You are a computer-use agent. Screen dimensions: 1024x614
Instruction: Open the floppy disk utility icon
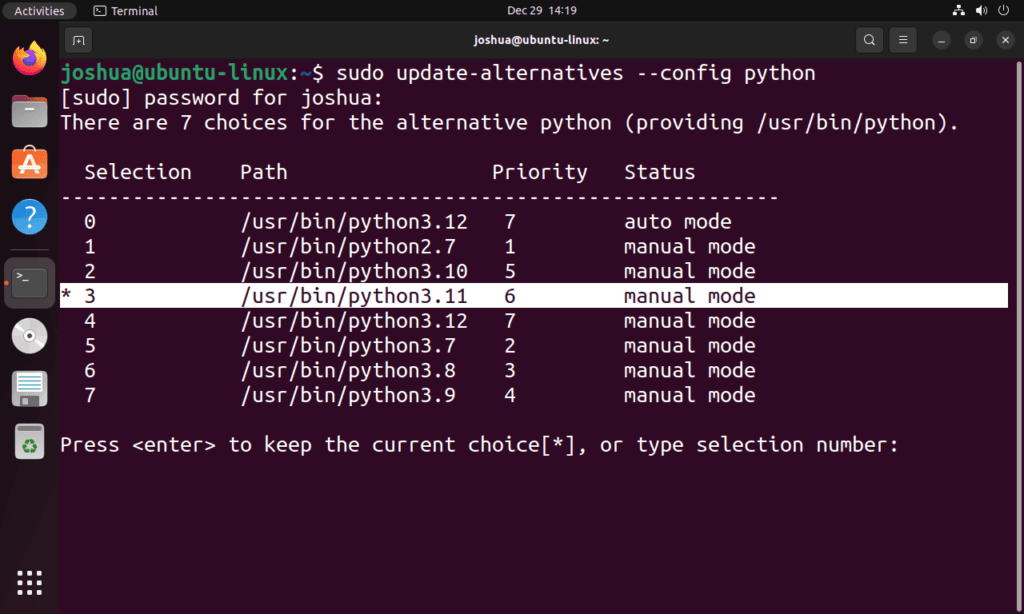[x=29, y=389]
